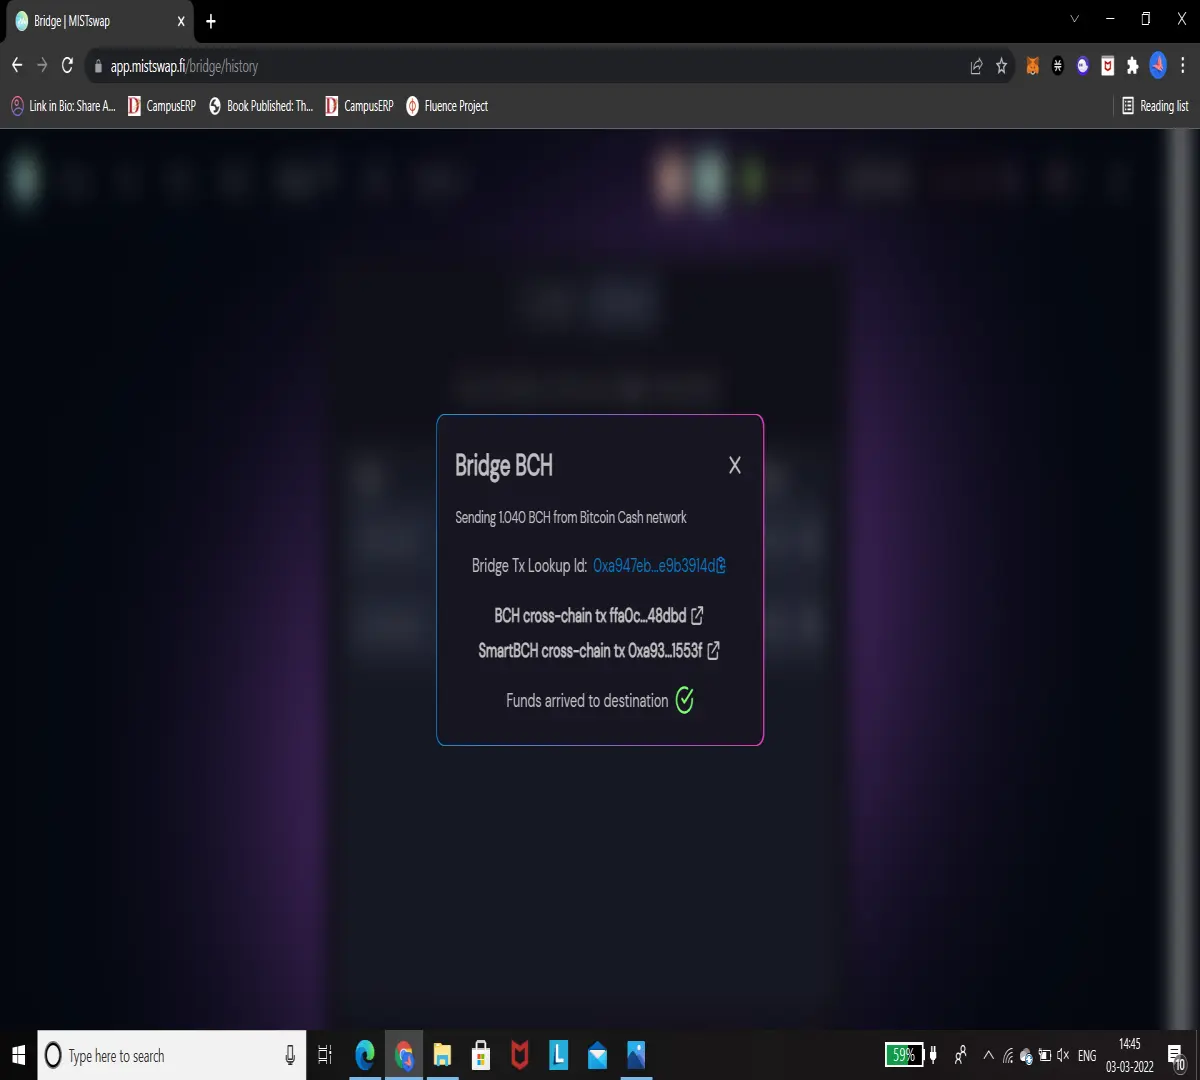Viewport: 1200px width, 1080px height.
Task: Open McAfee WebAdvisor extension
Action: [x=1108, y=66]
